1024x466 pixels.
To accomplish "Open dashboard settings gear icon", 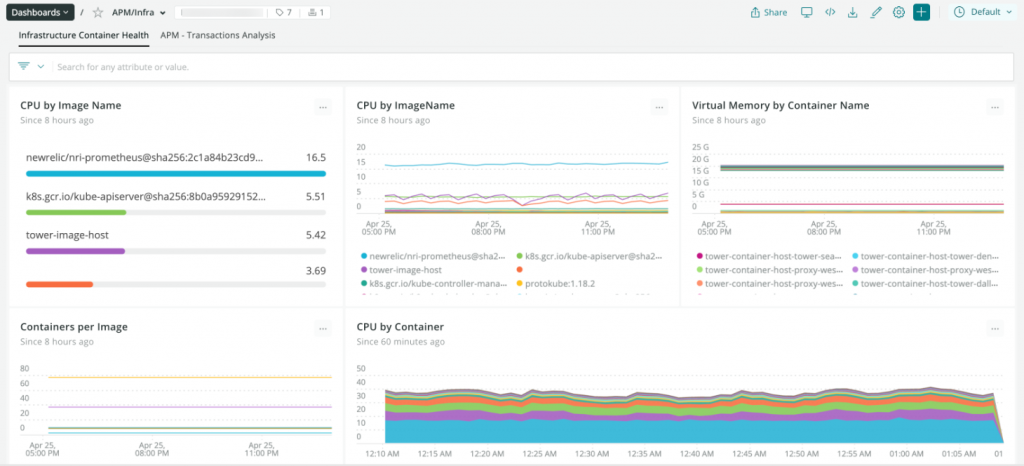I will [x=898, y=13].
